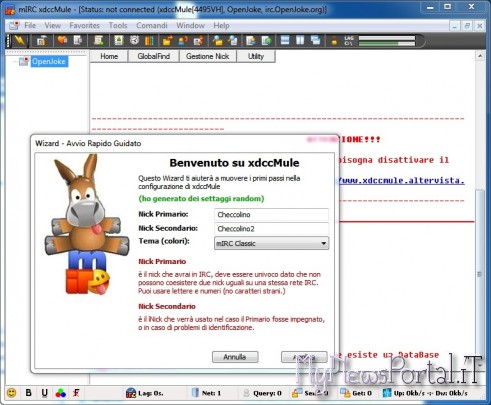The width and height of the screenshot is (491, 405).
Task: Click the DCC send file folder icon
Action: [167, 40]
